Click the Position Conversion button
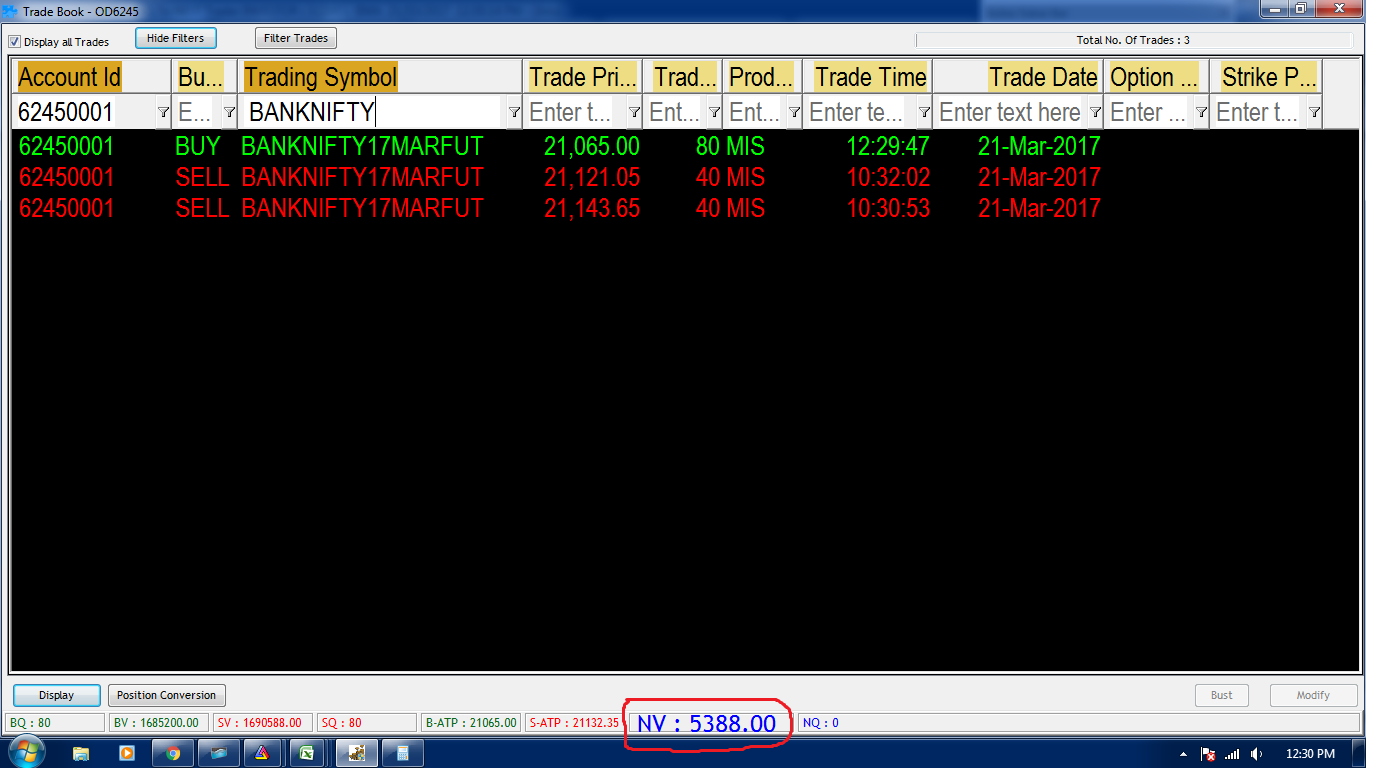Image resolution: width=1380 pixels, height=768 pixels. pyautogui.click(x=166, y=695)
